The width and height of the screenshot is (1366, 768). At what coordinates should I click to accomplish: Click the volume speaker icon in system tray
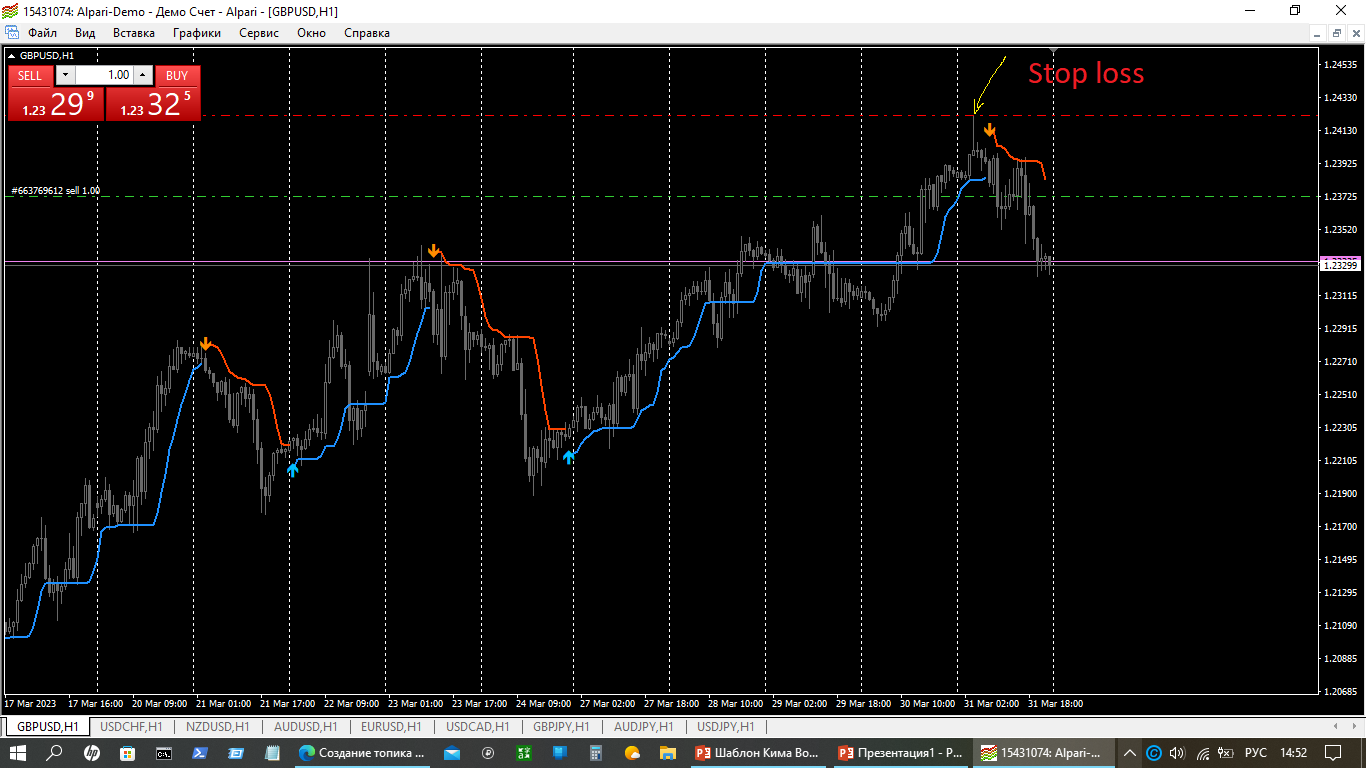point(1177,753)
